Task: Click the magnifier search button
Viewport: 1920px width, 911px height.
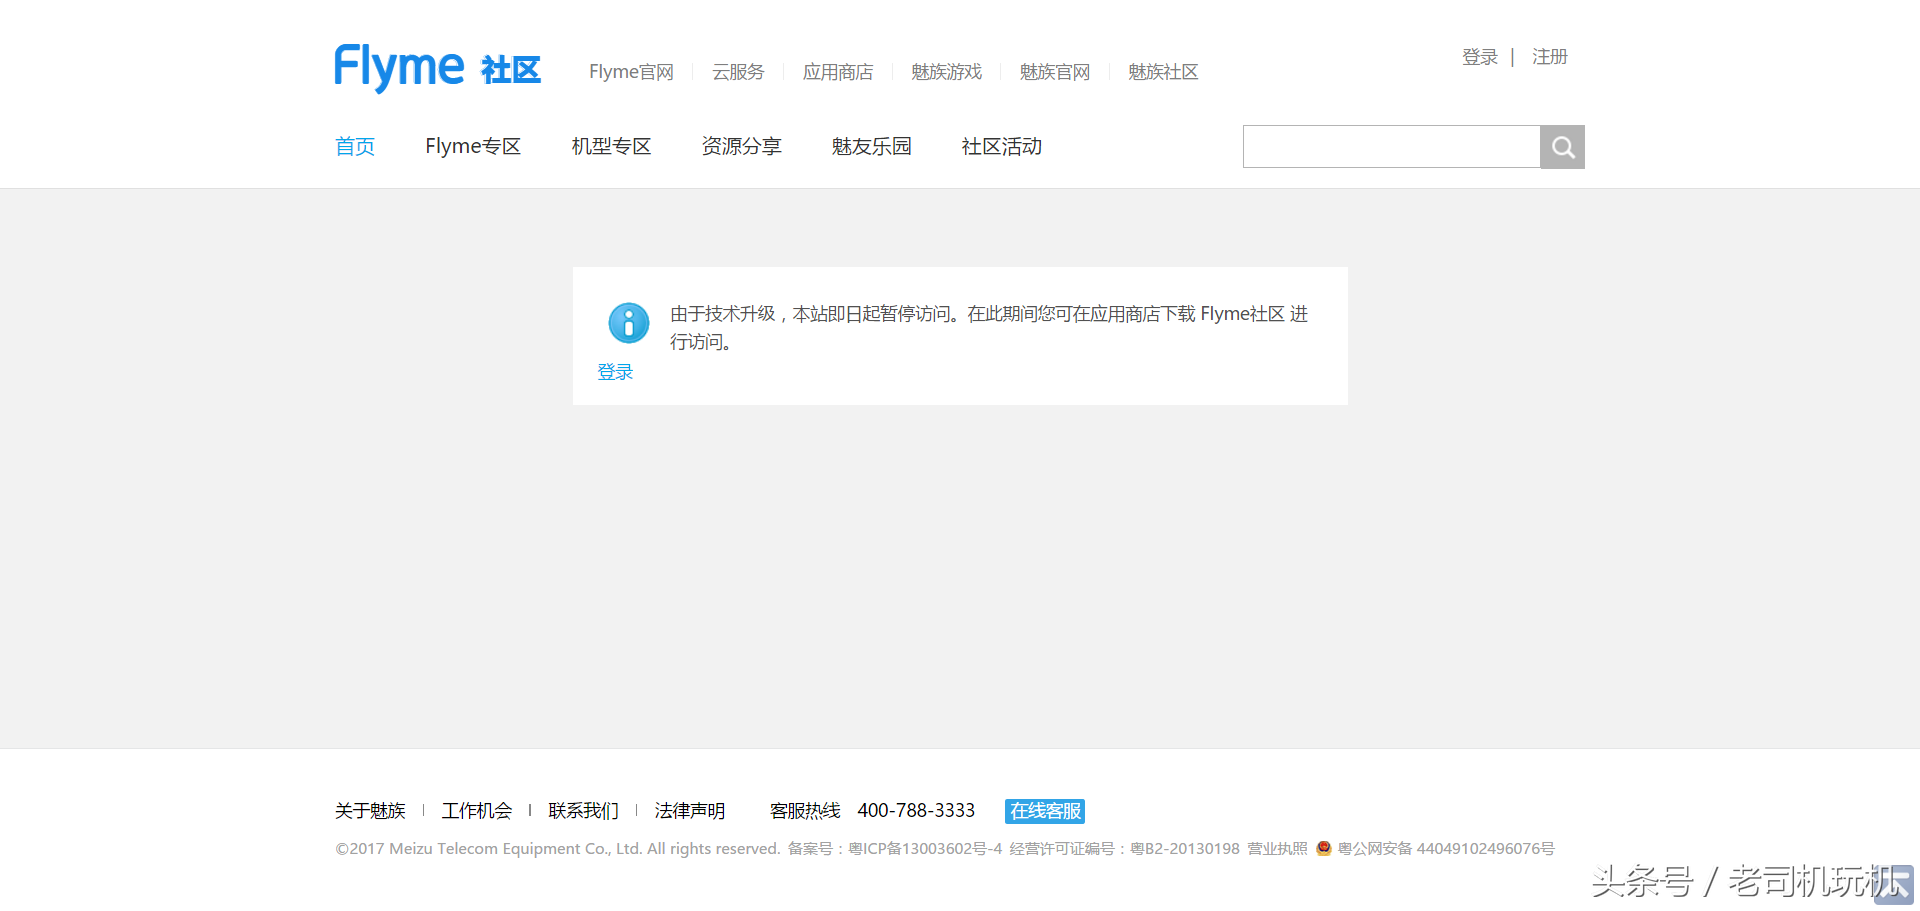Action: tap(1562, 147)
